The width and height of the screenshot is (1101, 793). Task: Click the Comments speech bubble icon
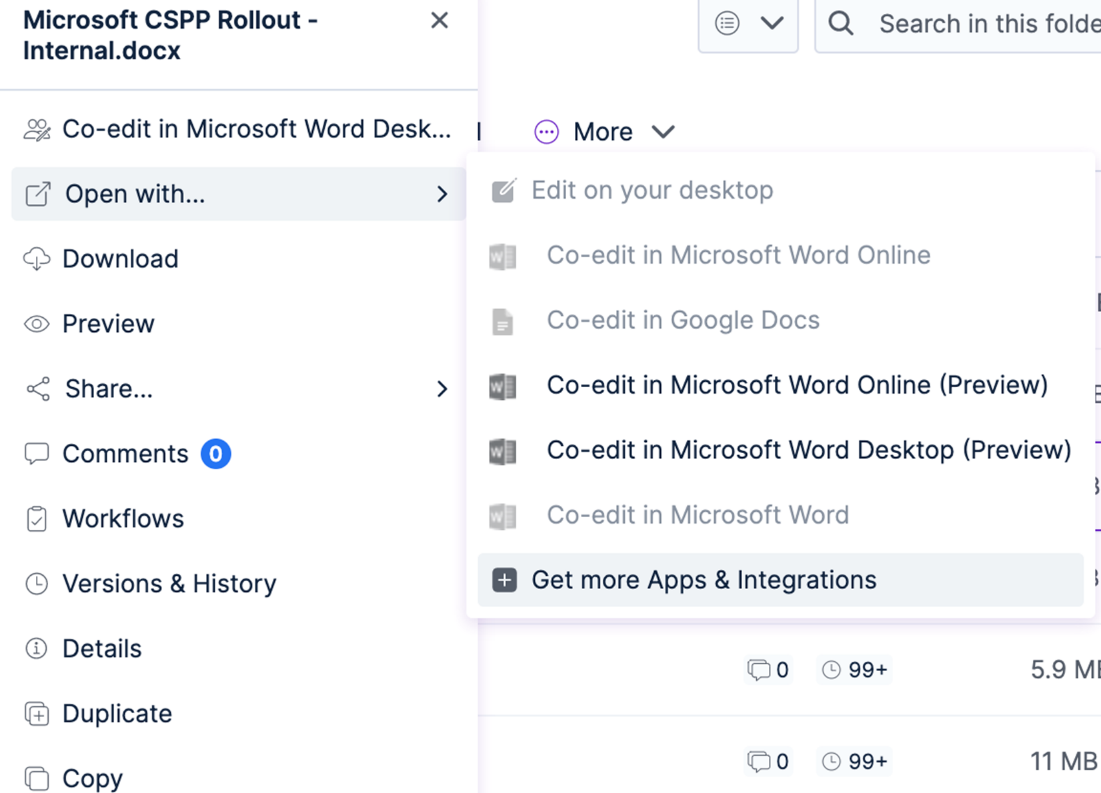click(37, 454)
